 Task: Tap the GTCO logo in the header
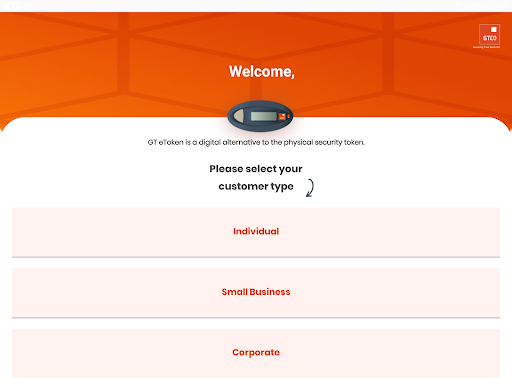coord(489,36)
